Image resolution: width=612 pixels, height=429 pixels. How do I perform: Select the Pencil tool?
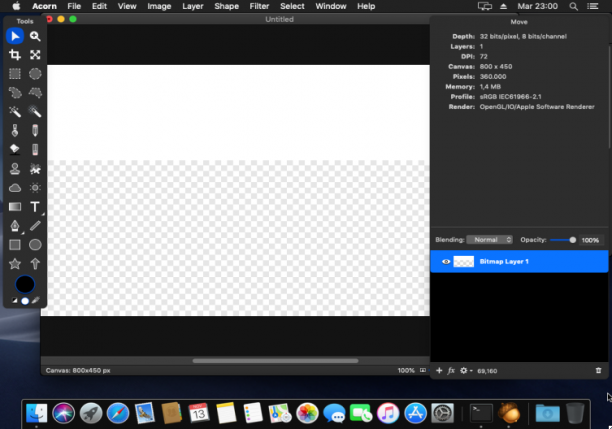click(35, 130)
